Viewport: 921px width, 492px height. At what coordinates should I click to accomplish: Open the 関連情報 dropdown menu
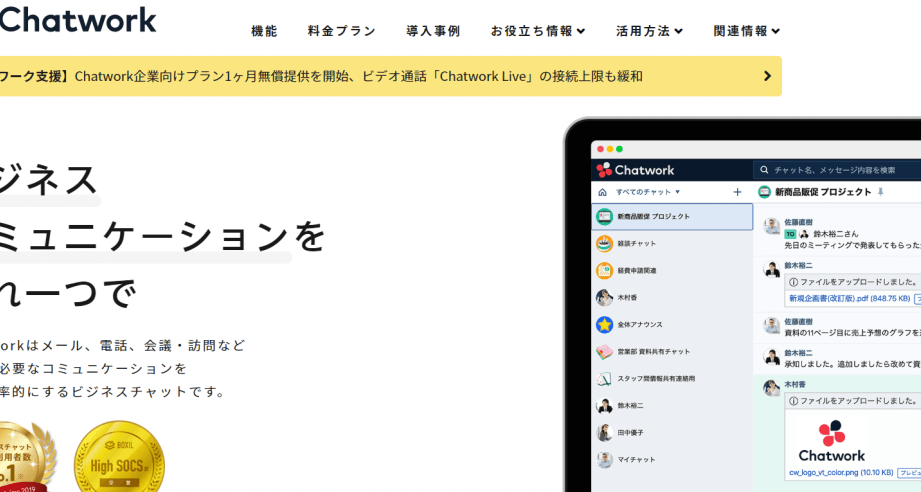point(747,31)
